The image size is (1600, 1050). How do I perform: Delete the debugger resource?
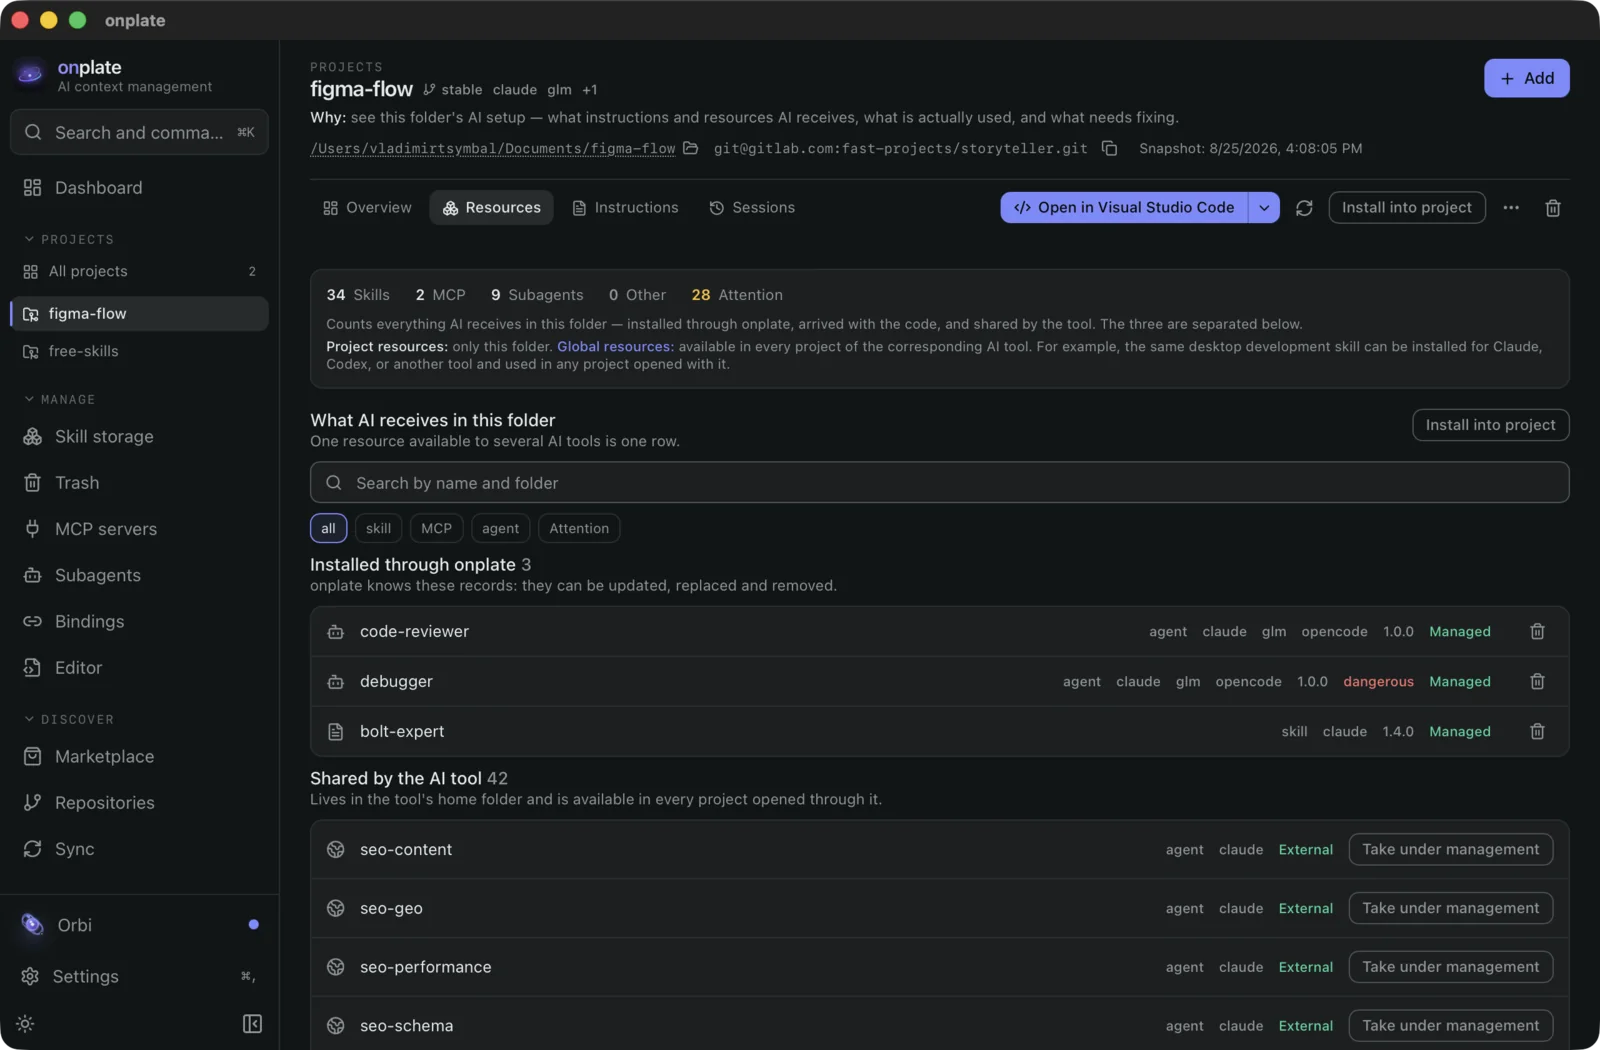click(x=1538, y=682)
